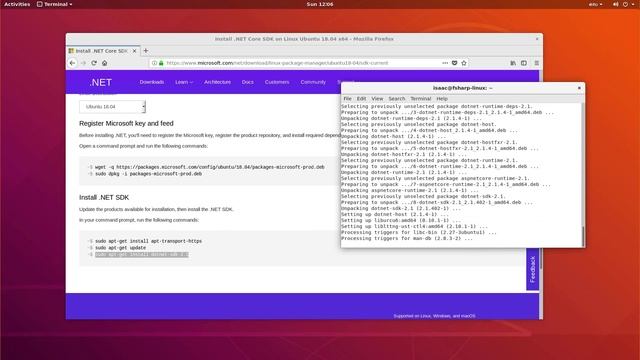Open Community nav link
The image size is (640, 360).
(313, 82)
